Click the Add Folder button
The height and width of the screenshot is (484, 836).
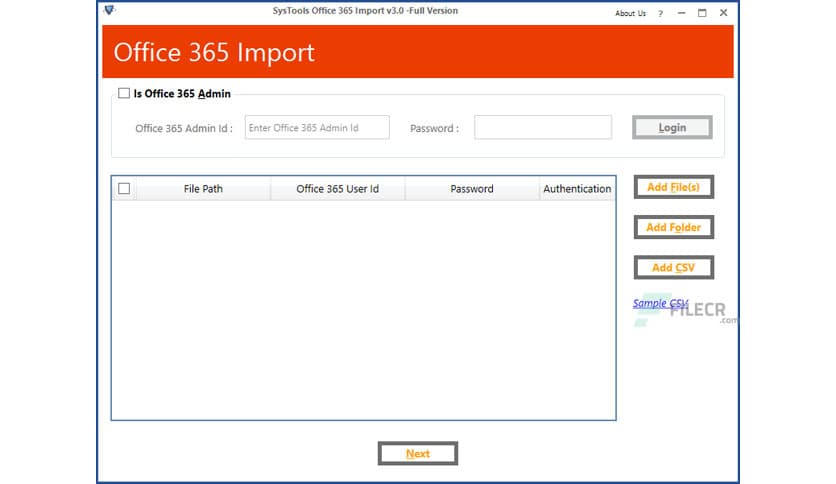pos(674,227)
